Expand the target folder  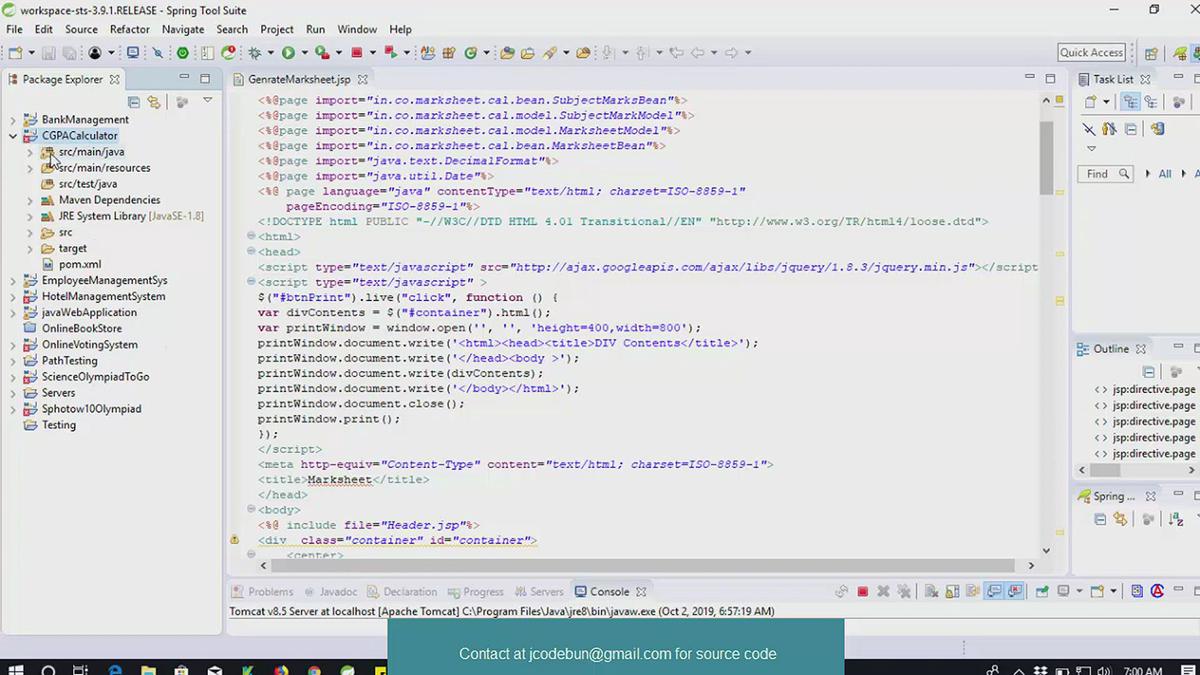[x=30, y=248]
